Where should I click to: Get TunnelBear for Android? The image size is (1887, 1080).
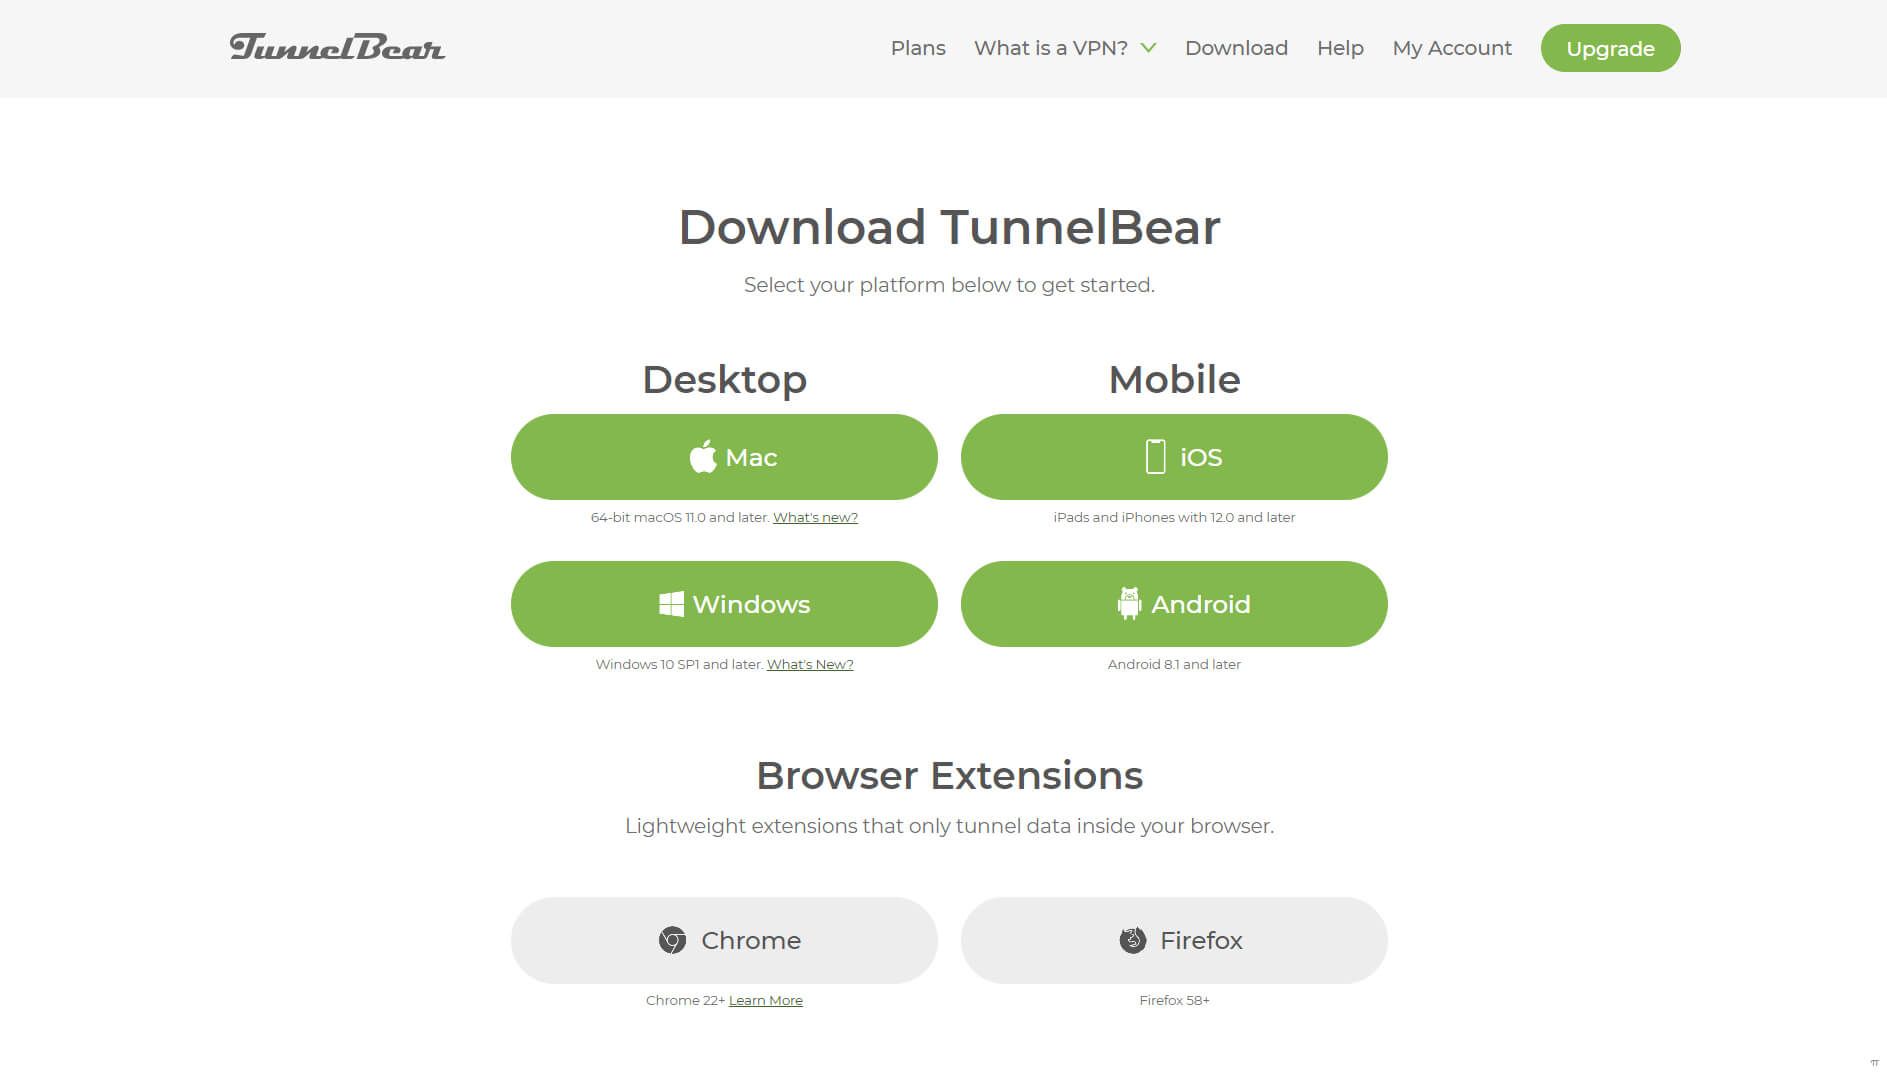click(x=1174, y=604)
